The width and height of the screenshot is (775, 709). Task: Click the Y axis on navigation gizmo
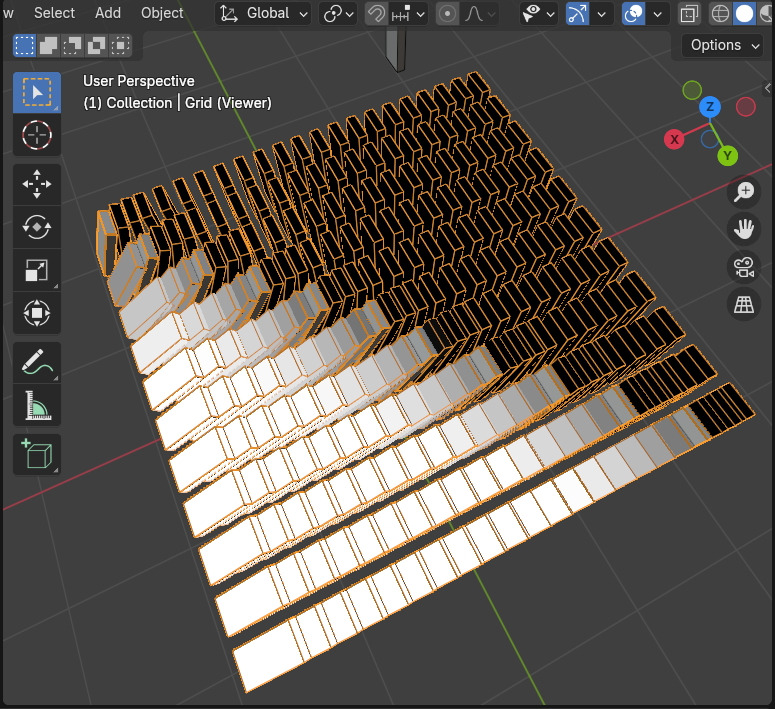(728, 156)
